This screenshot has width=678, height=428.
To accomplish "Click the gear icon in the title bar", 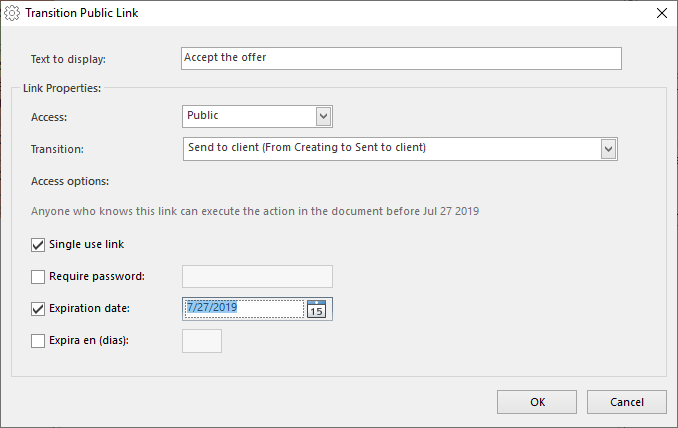I will tap(12, 13).
